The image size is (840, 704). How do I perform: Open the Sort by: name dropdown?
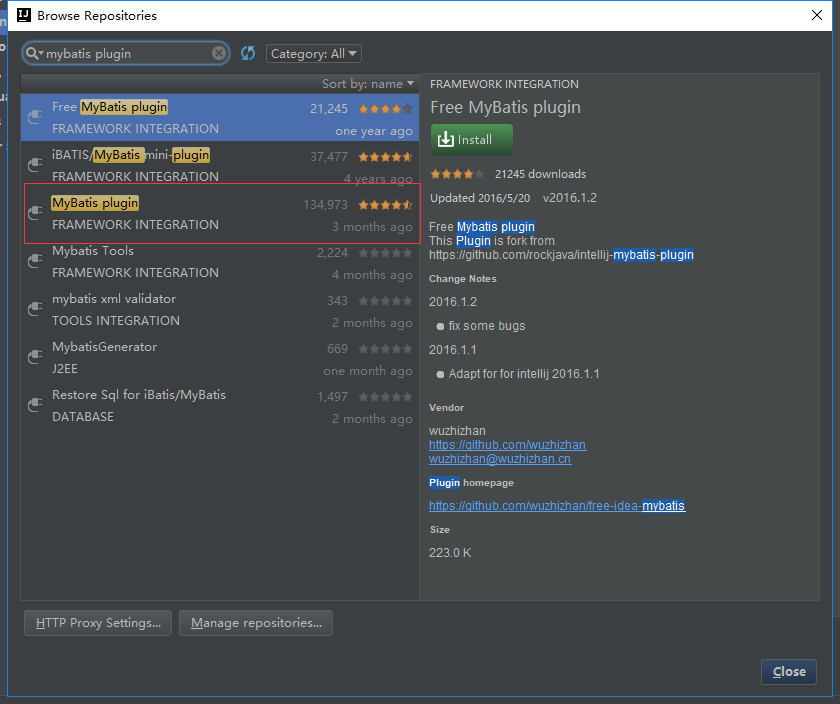(368, 84)
